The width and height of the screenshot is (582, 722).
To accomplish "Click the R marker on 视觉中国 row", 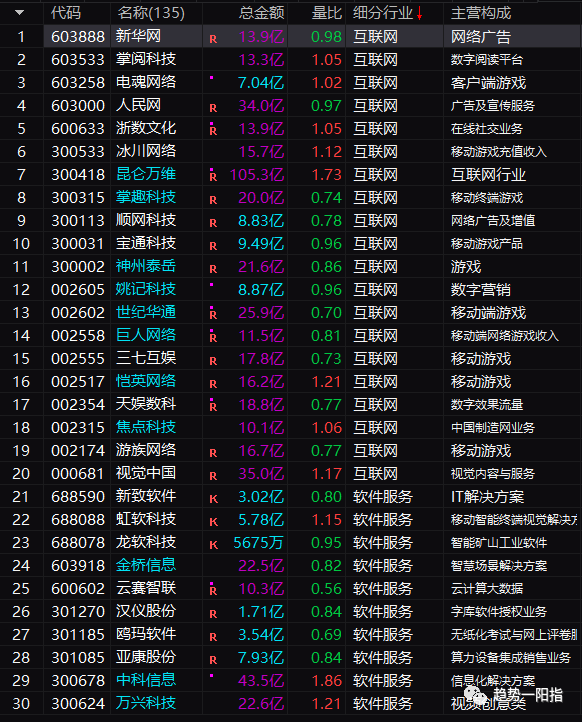I will click(213, 476).
